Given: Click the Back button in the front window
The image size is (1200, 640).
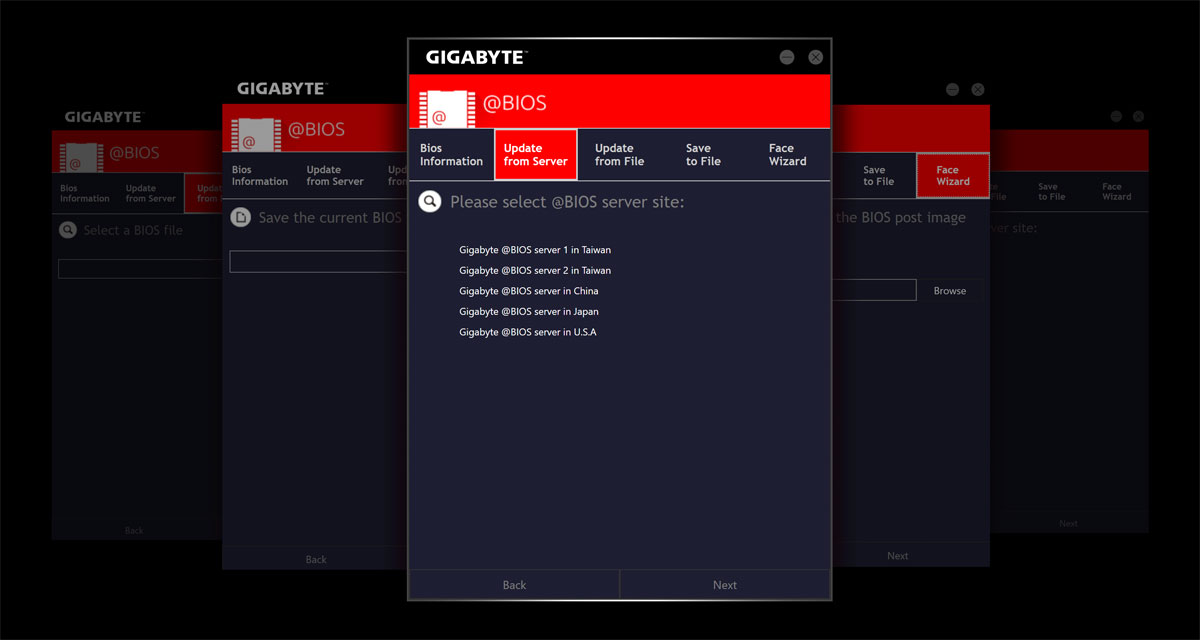Looking at the screenshot, I should [514, 585].
